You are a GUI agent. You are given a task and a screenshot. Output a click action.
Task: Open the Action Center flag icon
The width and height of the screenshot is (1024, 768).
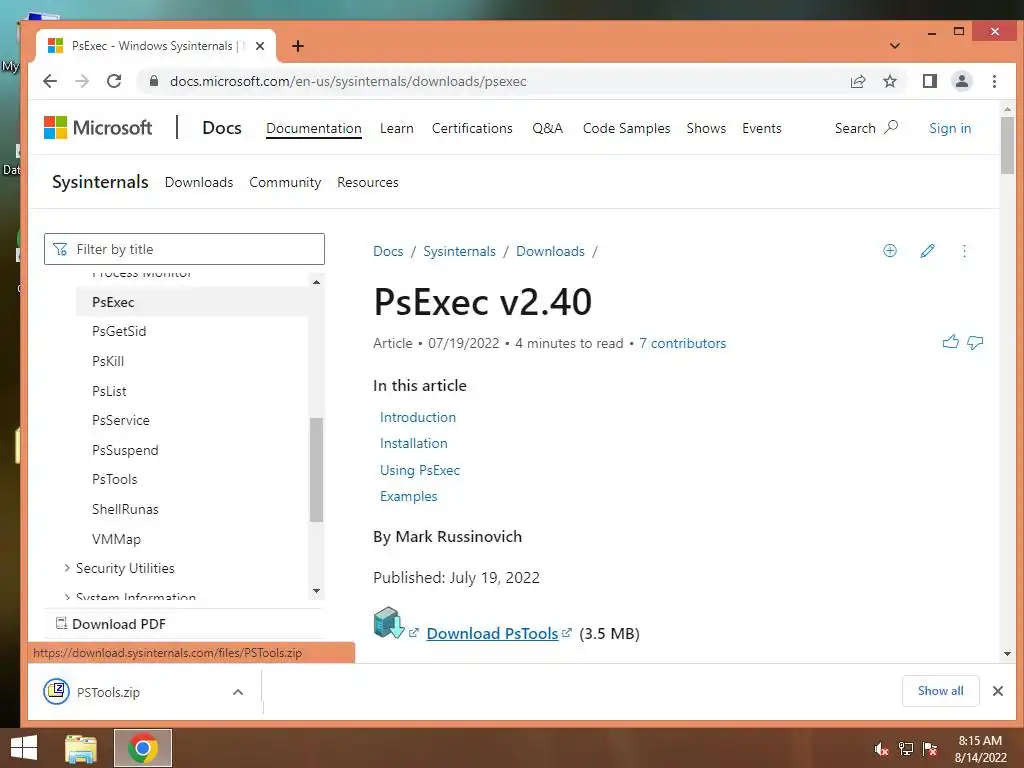click(930, 749)
